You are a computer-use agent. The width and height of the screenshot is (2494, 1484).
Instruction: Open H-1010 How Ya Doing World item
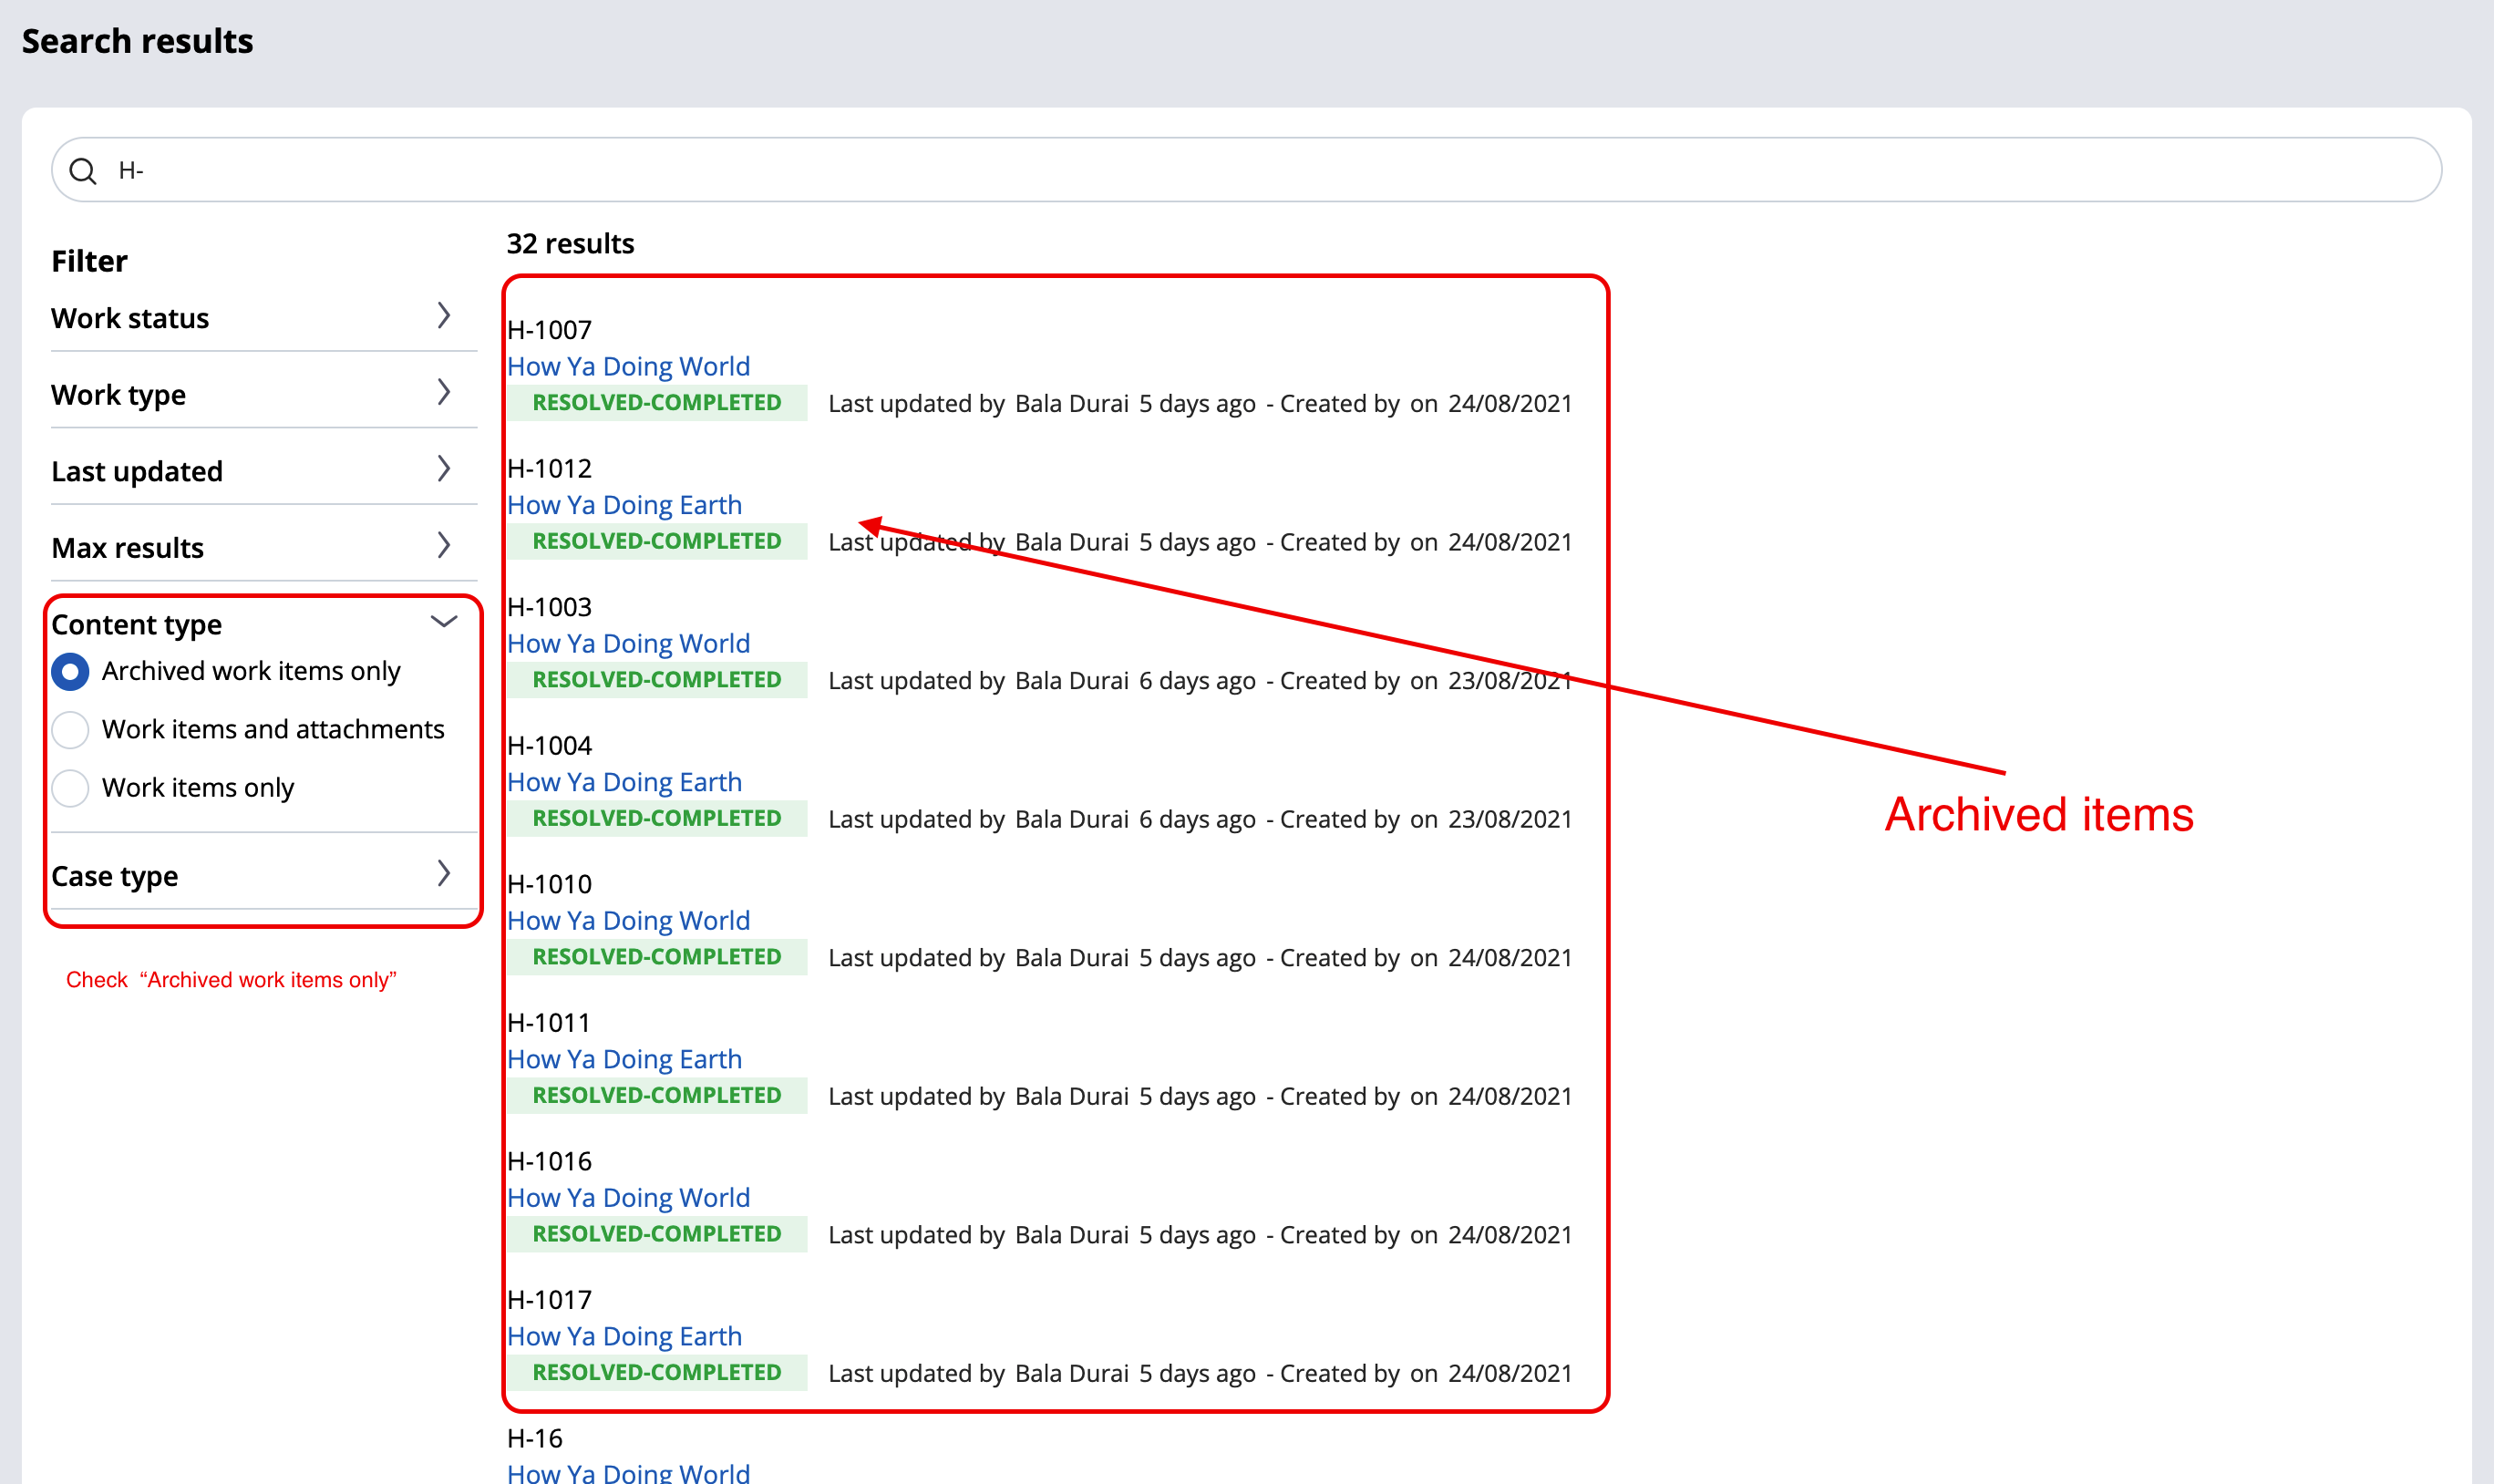click(629, 921)
